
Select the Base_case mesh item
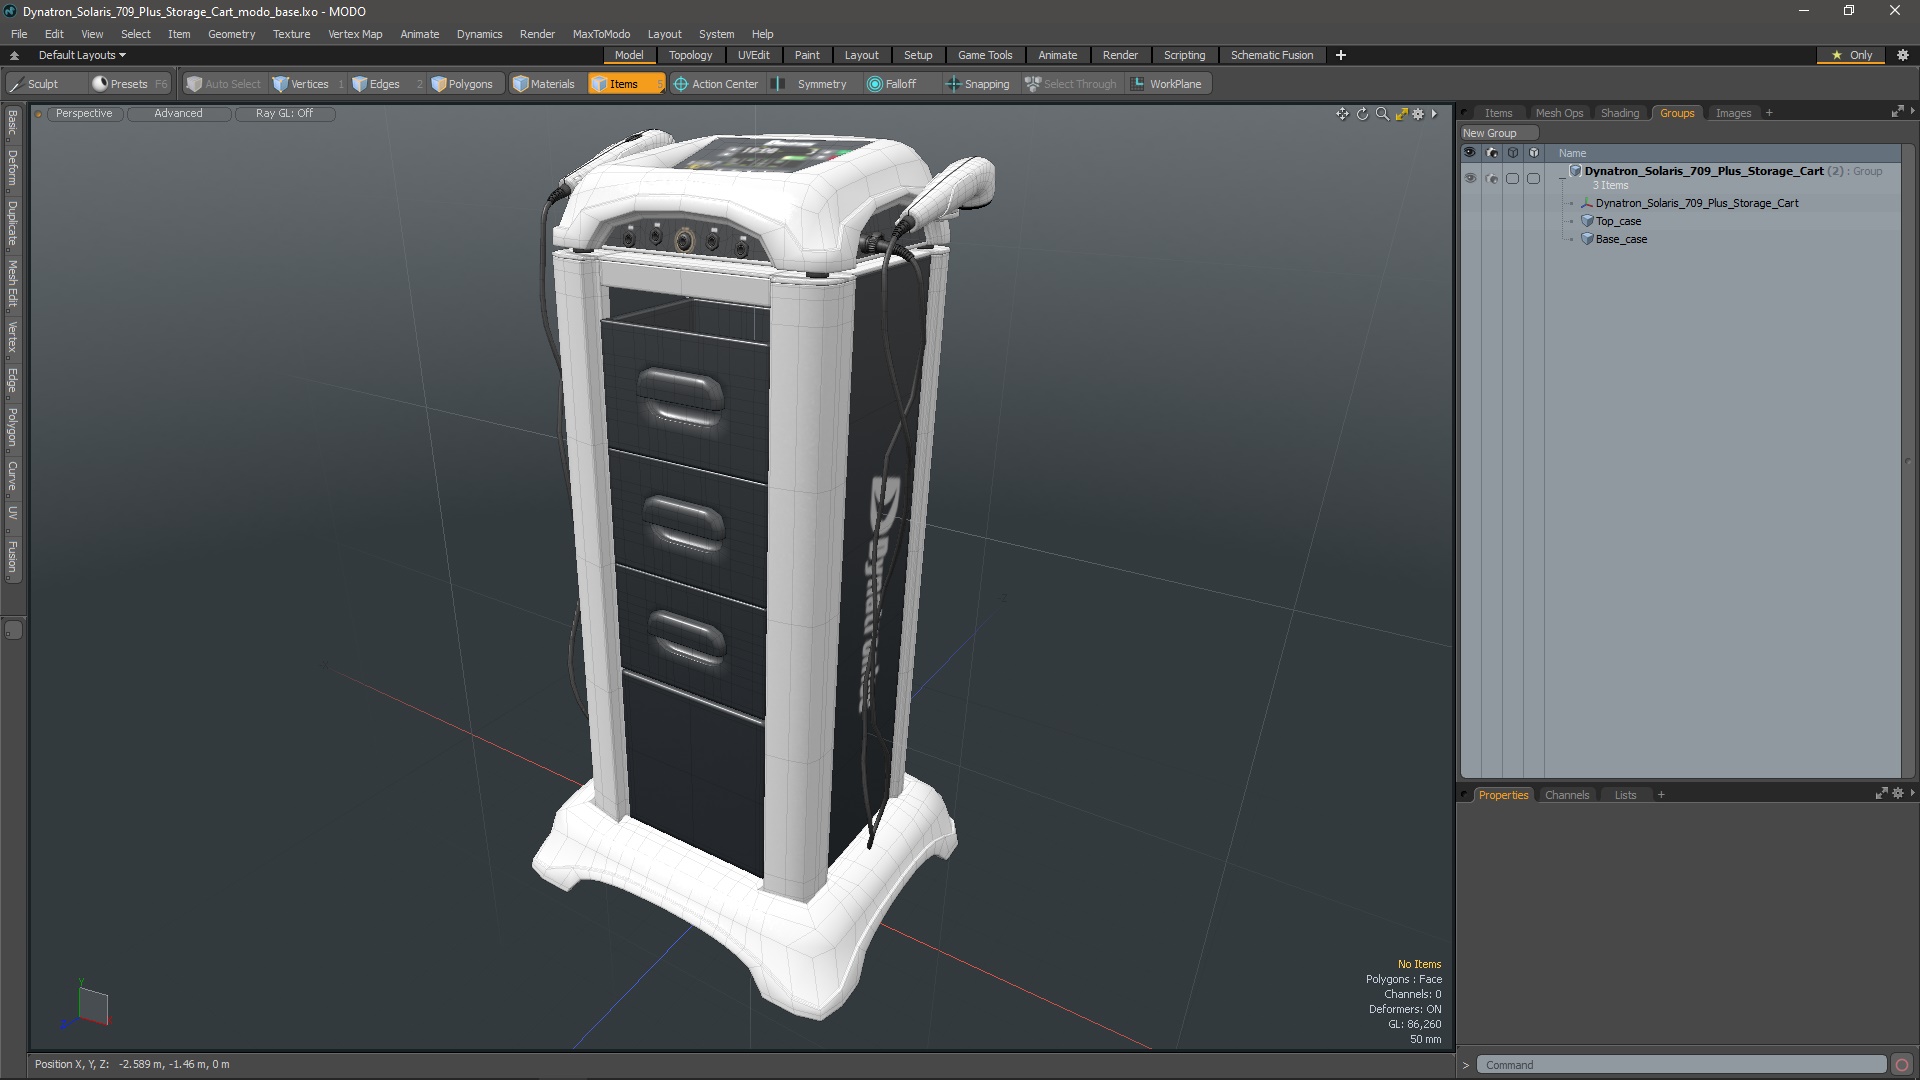(x=1621, y=239)
